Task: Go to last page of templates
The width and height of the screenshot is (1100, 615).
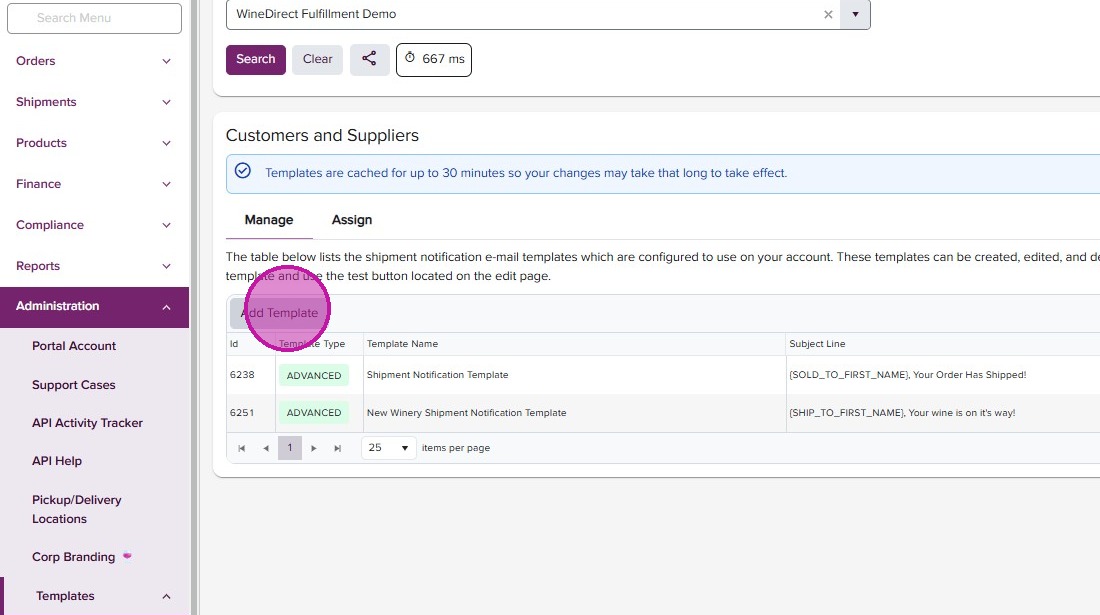Action: coord(338,448)
